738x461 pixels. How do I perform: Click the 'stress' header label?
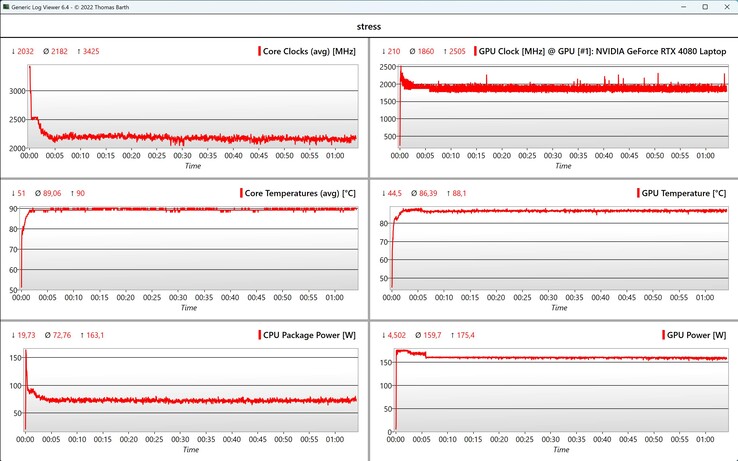pyautogui.click(x=368, y=27)
